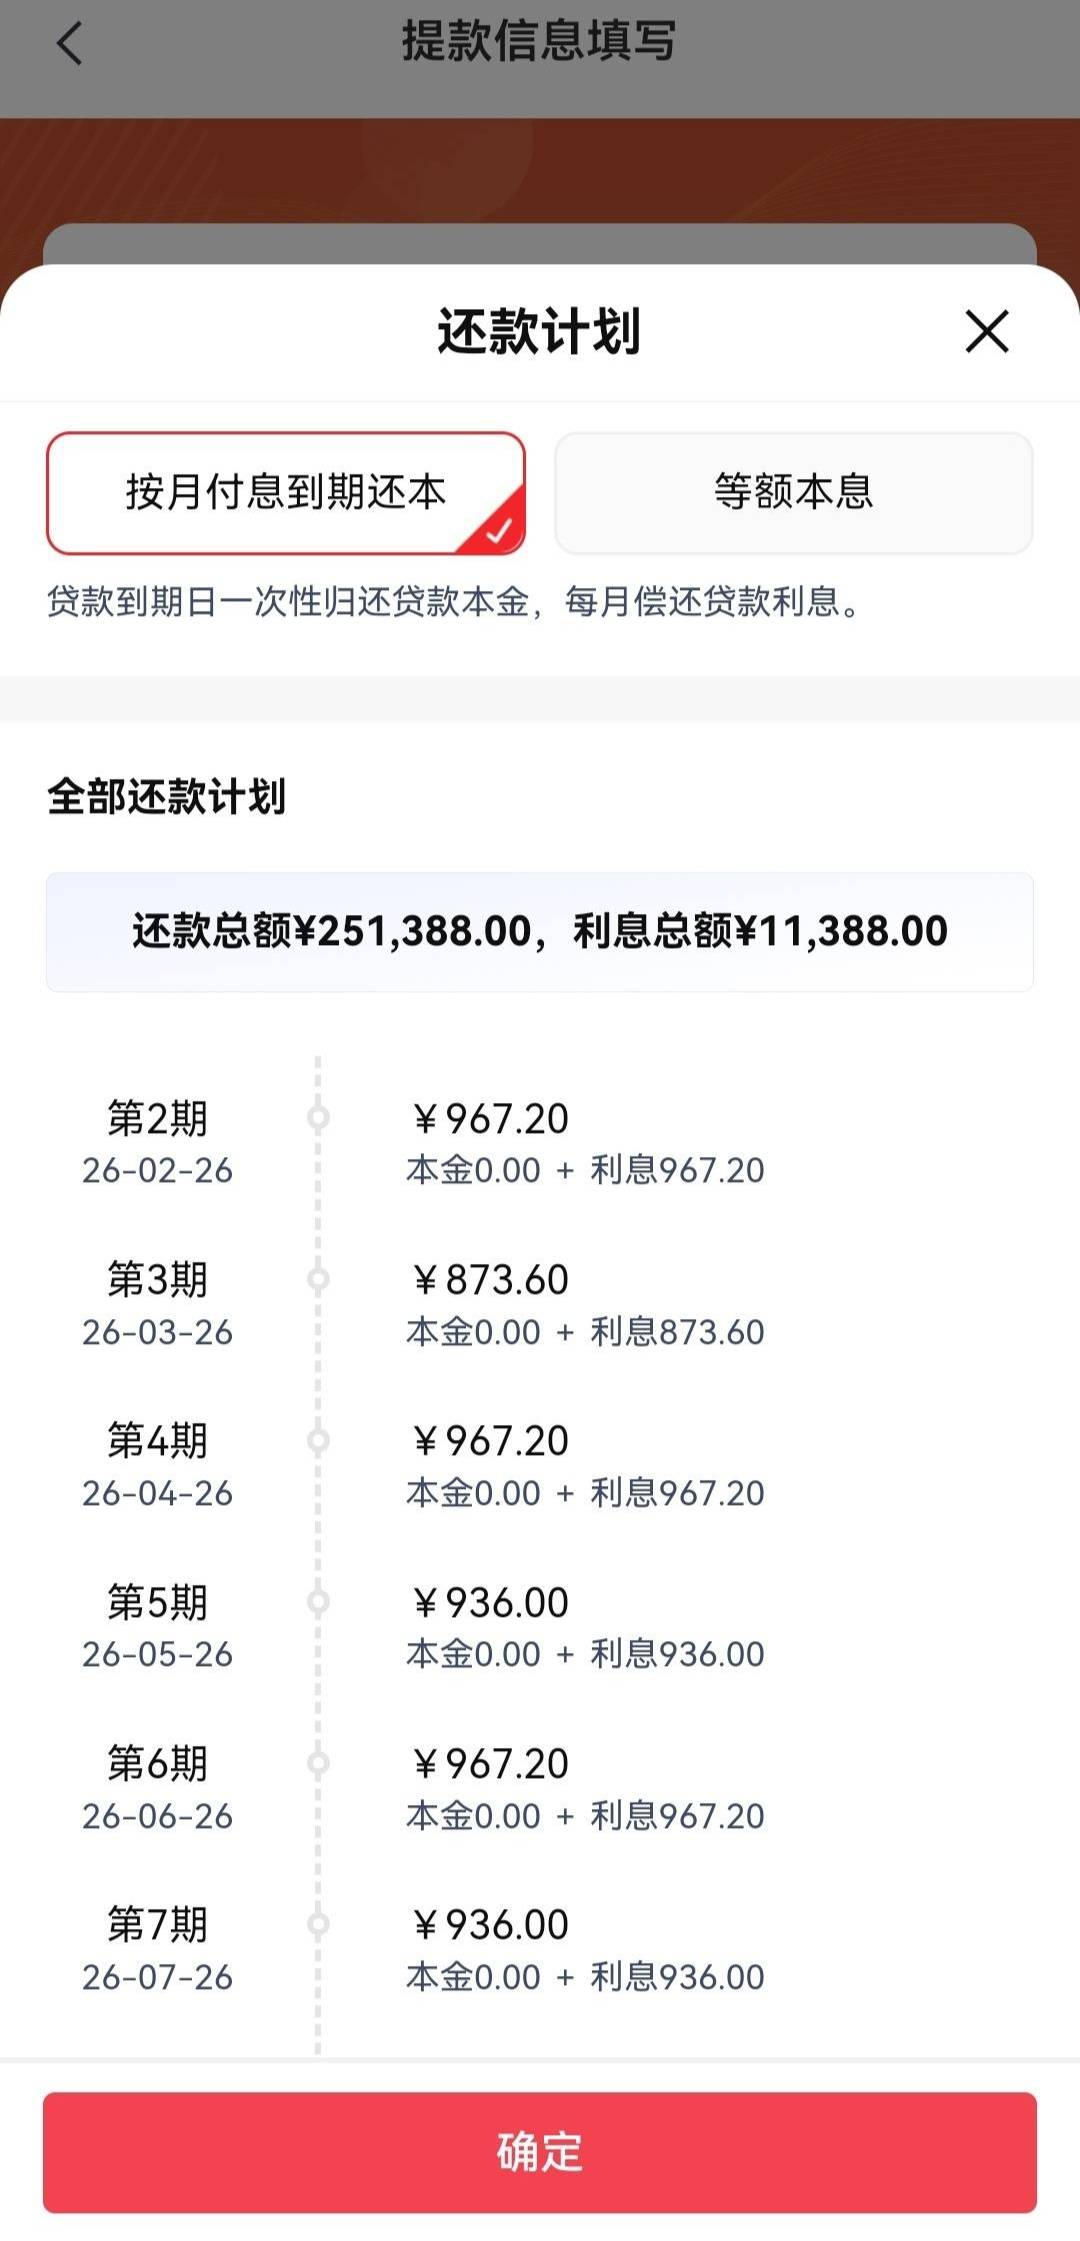Tap the 还款总额 summary banner
Image resolution: width=1080 pixels, height=2241 pixels.
pyautogui.click(x=540, y=932)
